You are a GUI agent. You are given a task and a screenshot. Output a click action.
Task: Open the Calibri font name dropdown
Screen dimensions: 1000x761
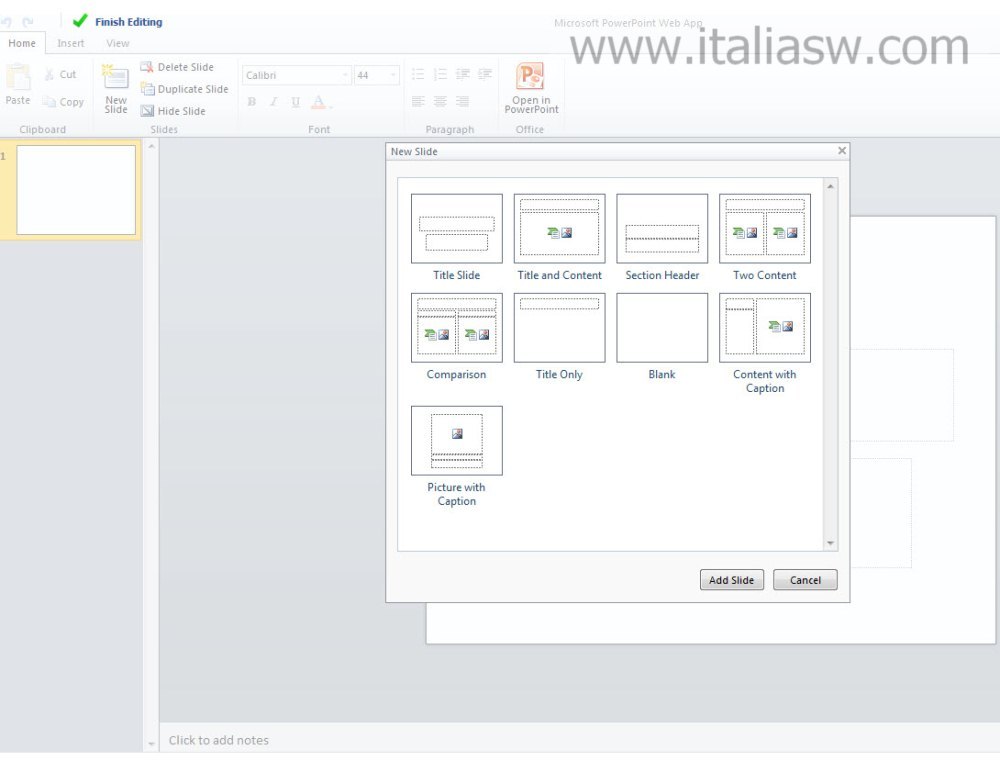[346, 75]
